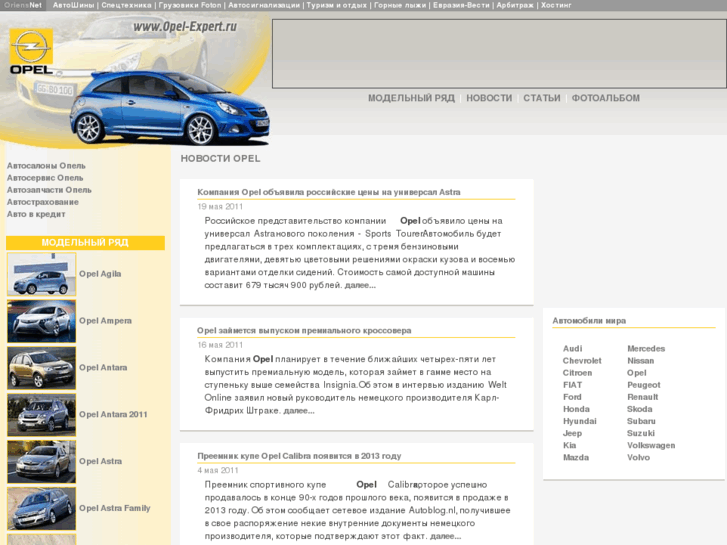This screenshot has height=545, width=727.
Task: Click the Opel logo in header
Action: coord(31,52)
